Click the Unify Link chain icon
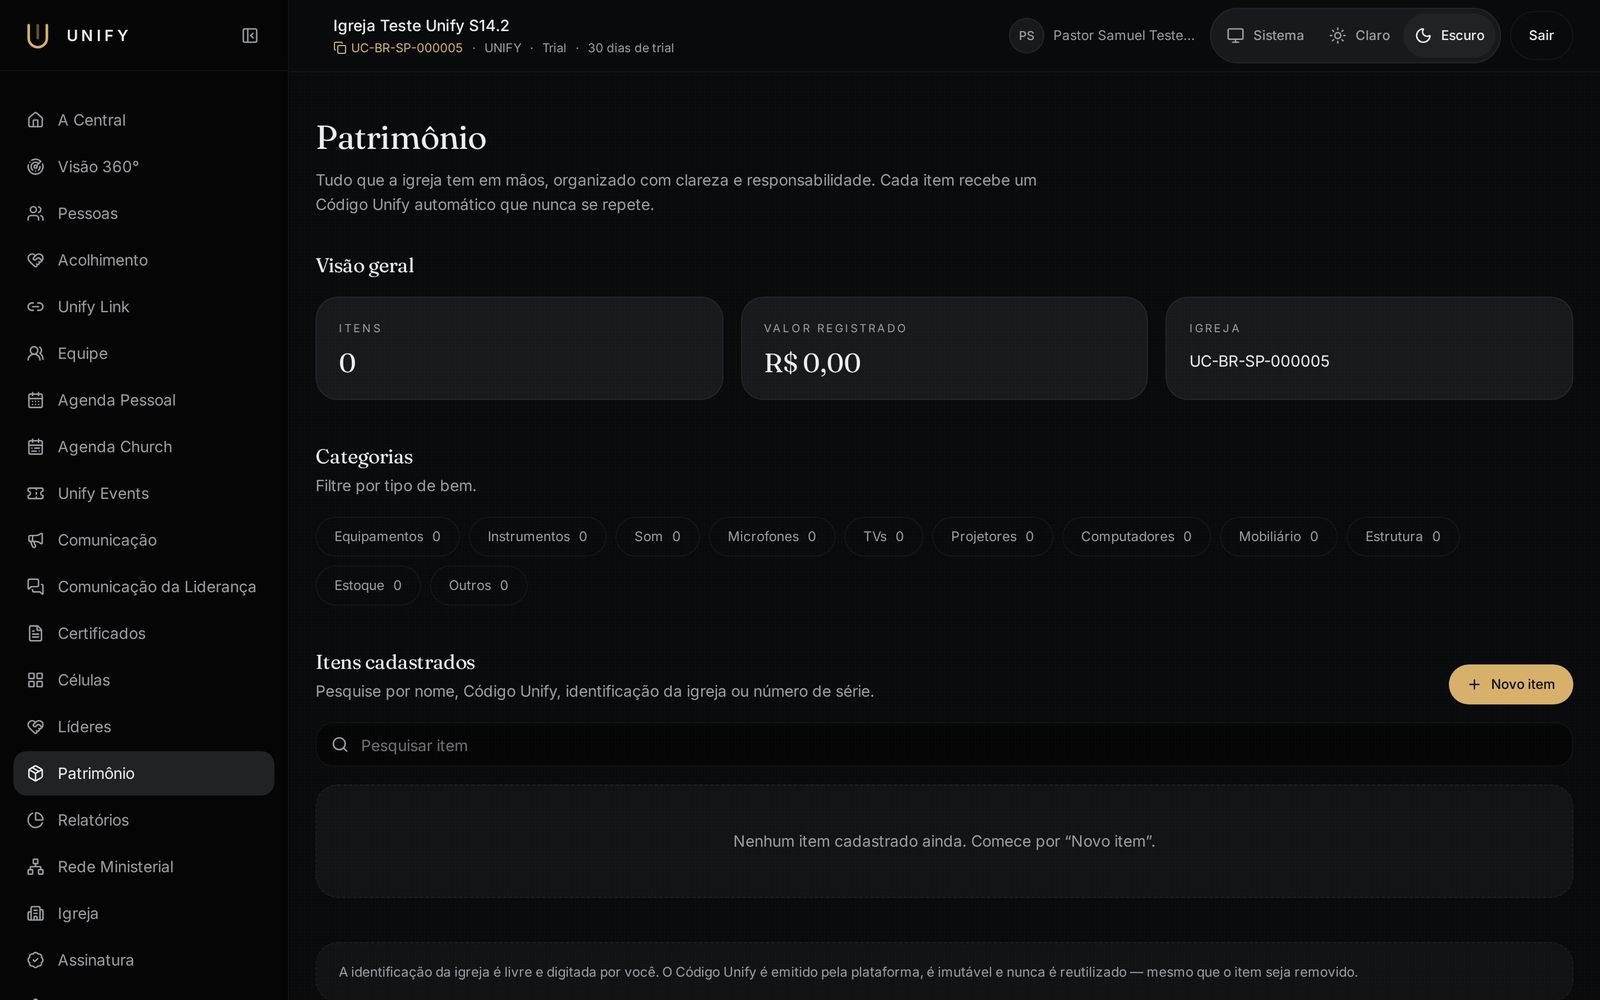This screenshot has width=1600, height=1000. click(x=36, y=307)
